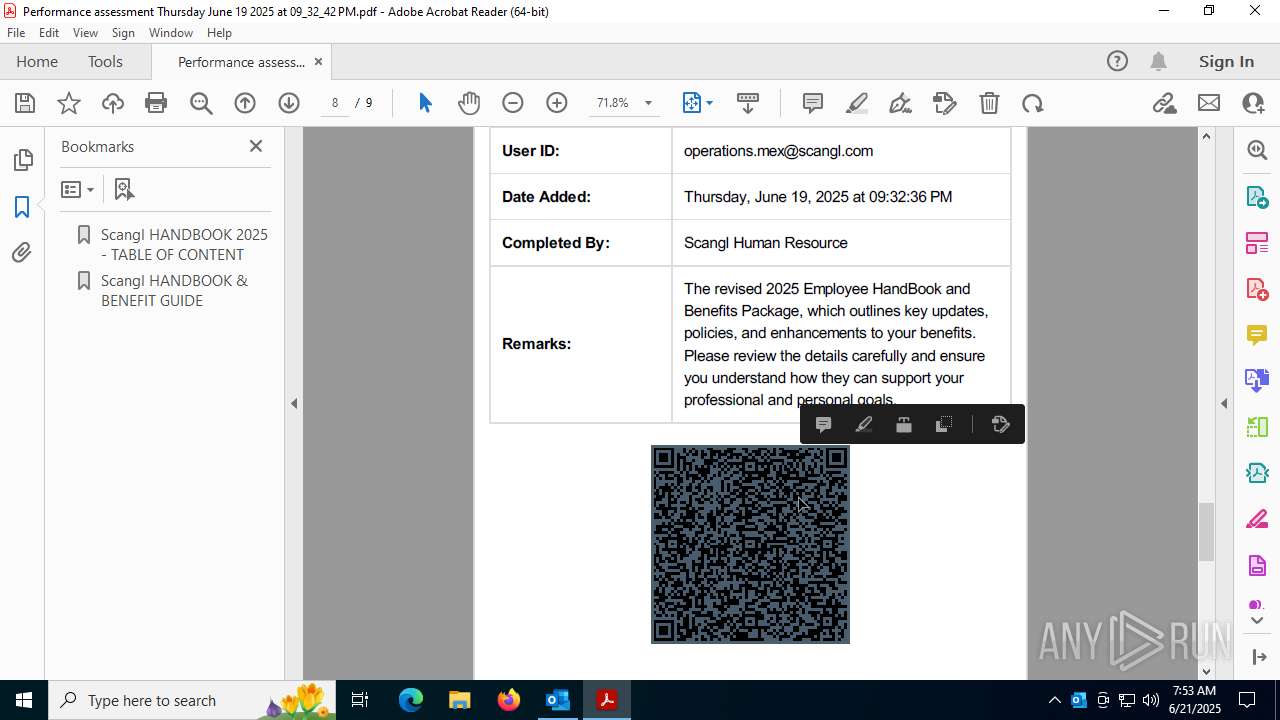The image size is (1280, 720).
Task: Highlight selection from floating toolbar
Action: click(x=864, y=425)
